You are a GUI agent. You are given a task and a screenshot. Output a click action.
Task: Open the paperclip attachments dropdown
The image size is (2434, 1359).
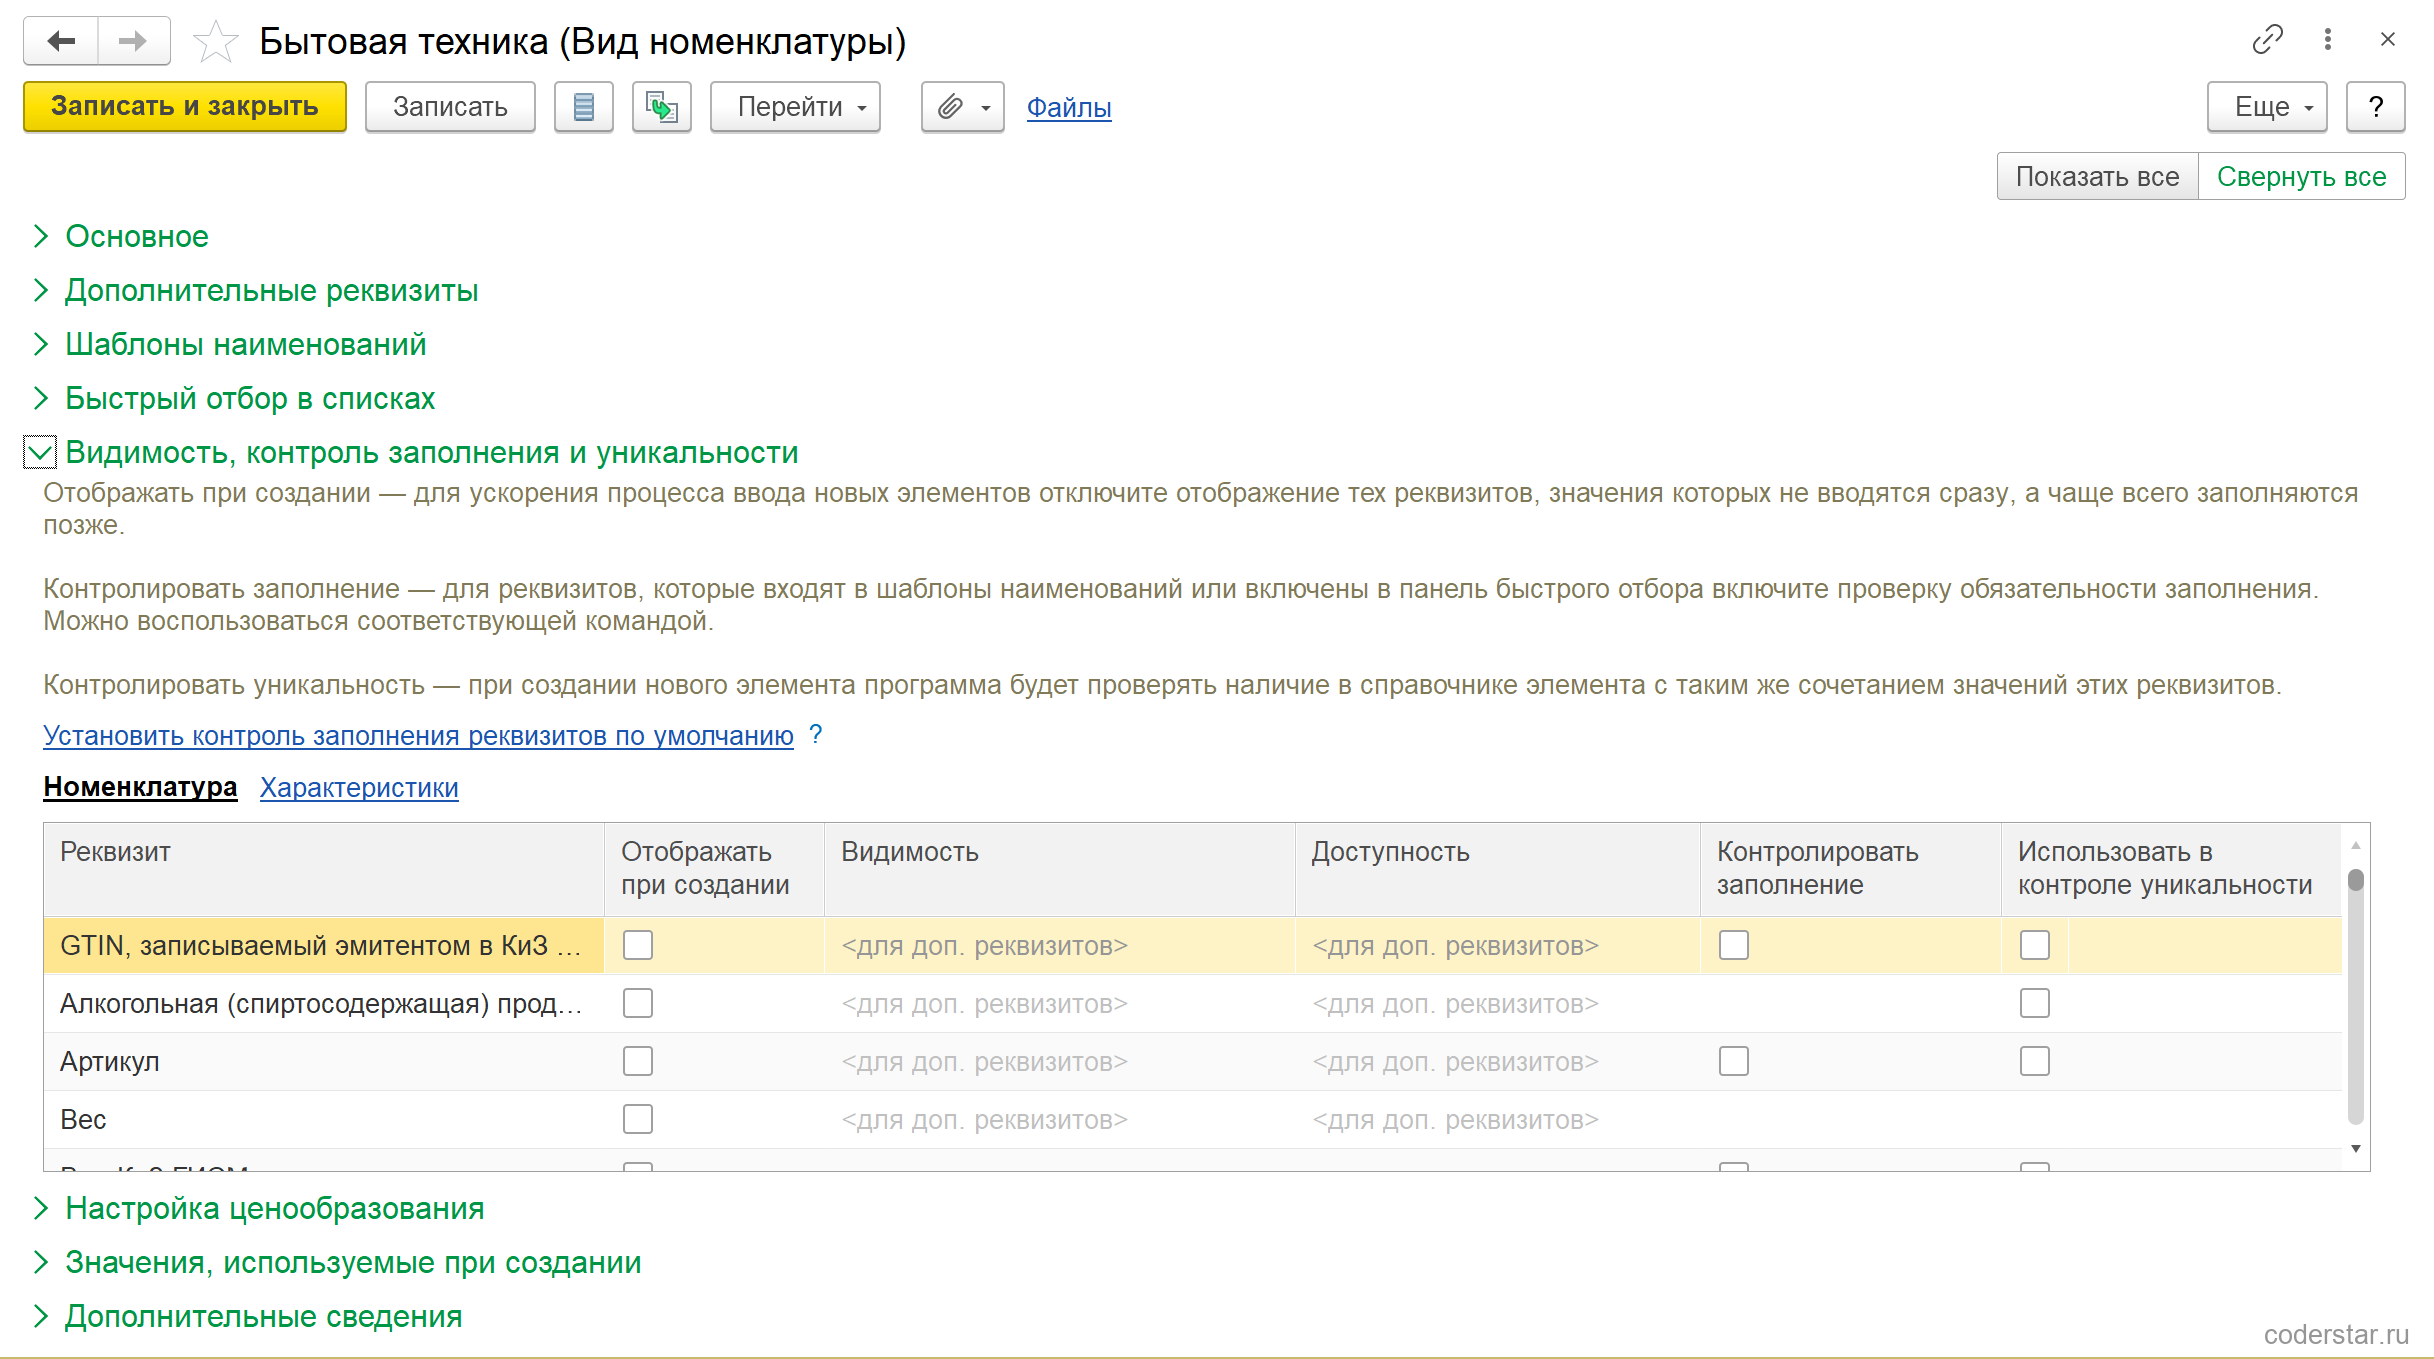coord(962,106)
